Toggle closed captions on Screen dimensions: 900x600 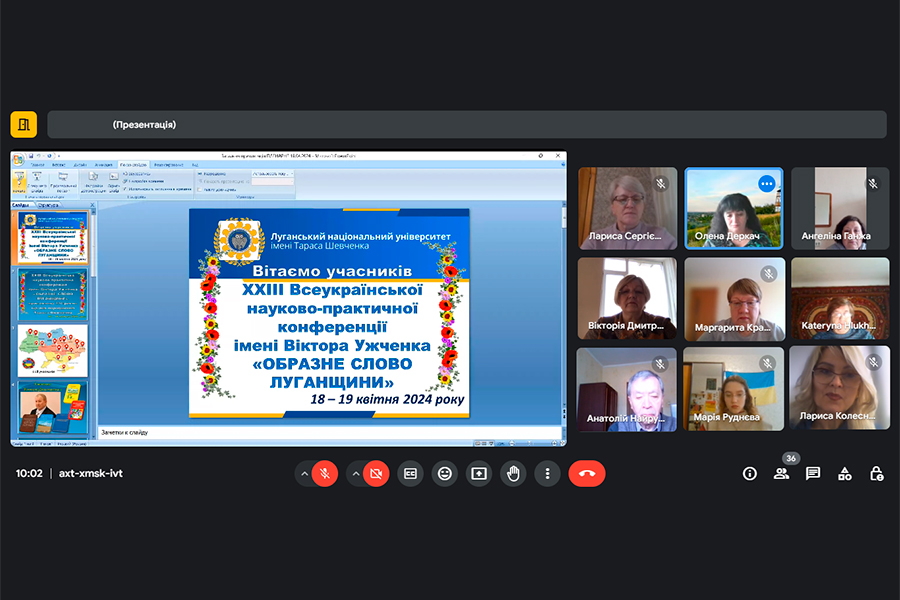pyautogui.click(x=410, y=474)
